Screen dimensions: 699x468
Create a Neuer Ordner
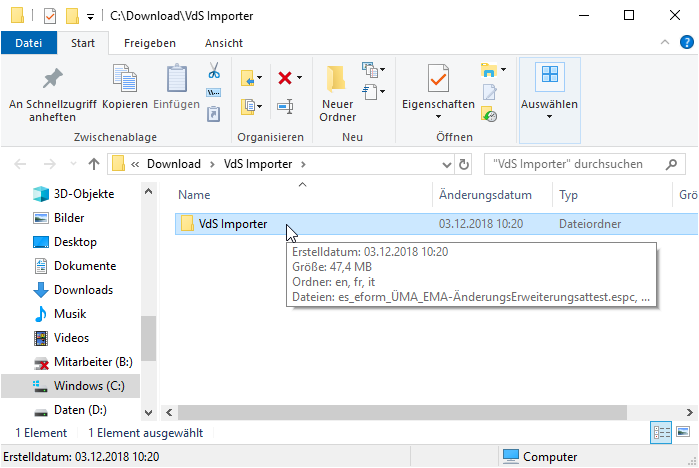coord(337,94)
